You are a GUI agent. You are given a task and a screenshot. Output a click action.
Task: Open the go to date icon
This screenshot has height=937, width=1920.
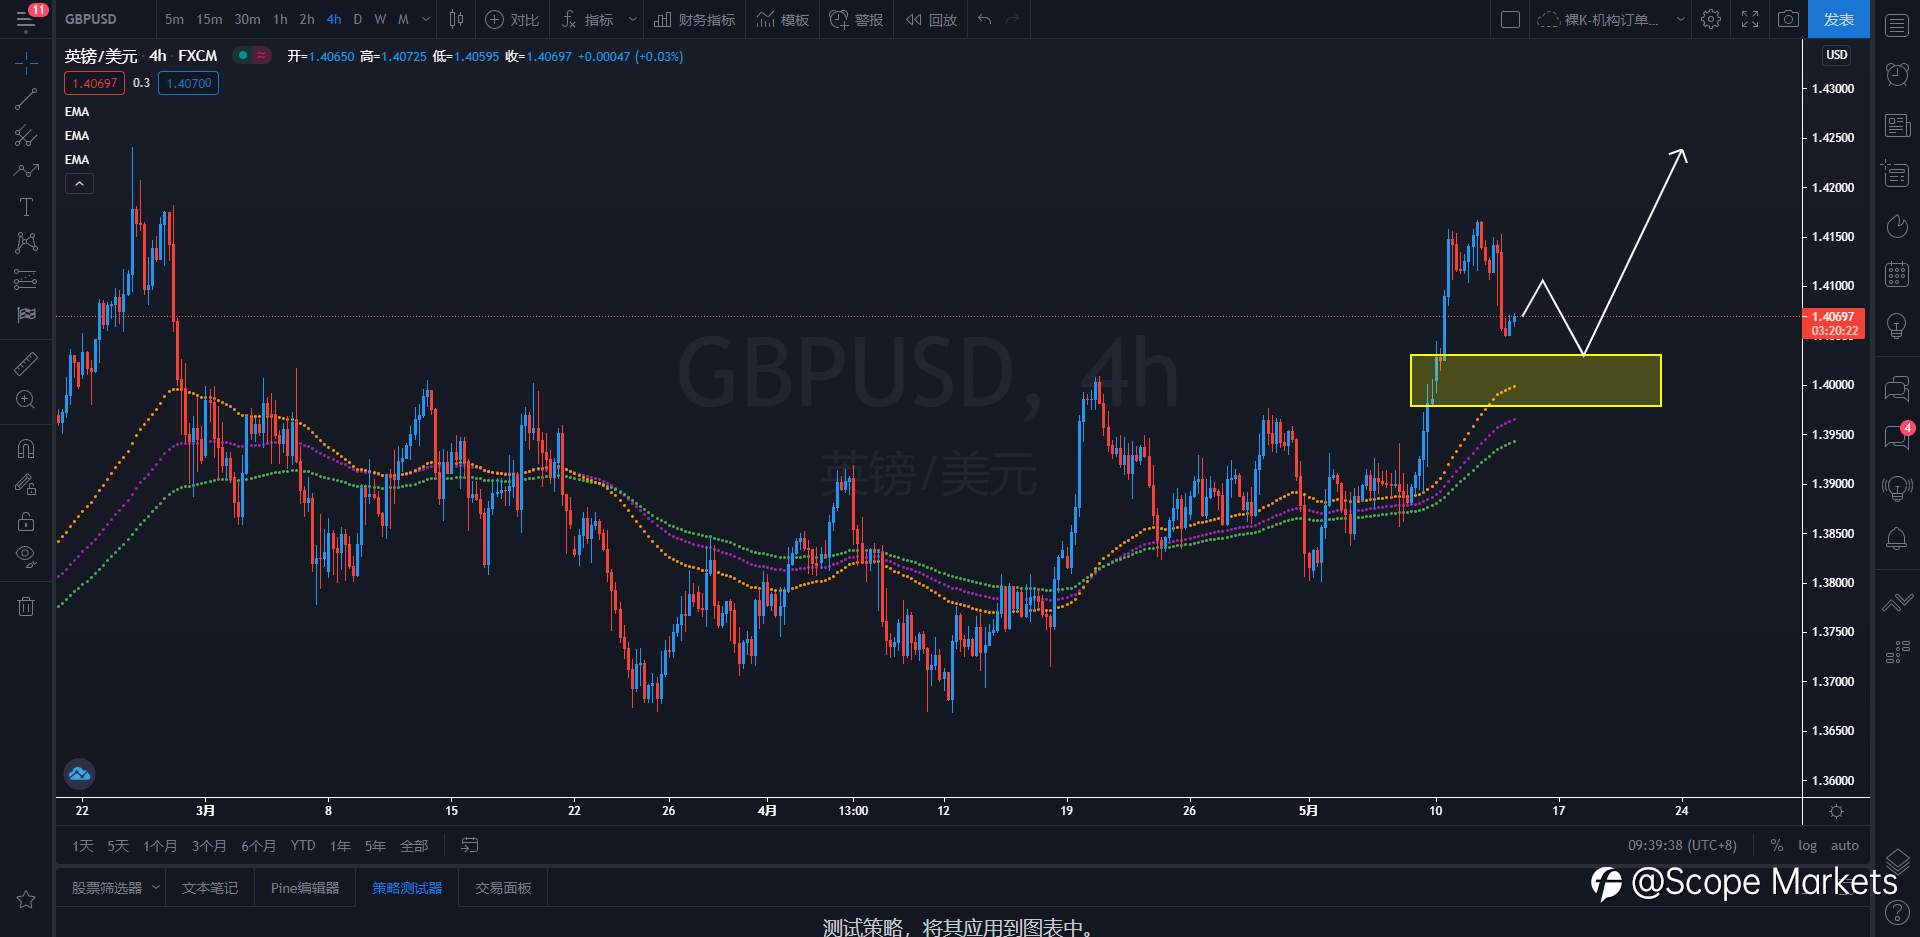469,846
